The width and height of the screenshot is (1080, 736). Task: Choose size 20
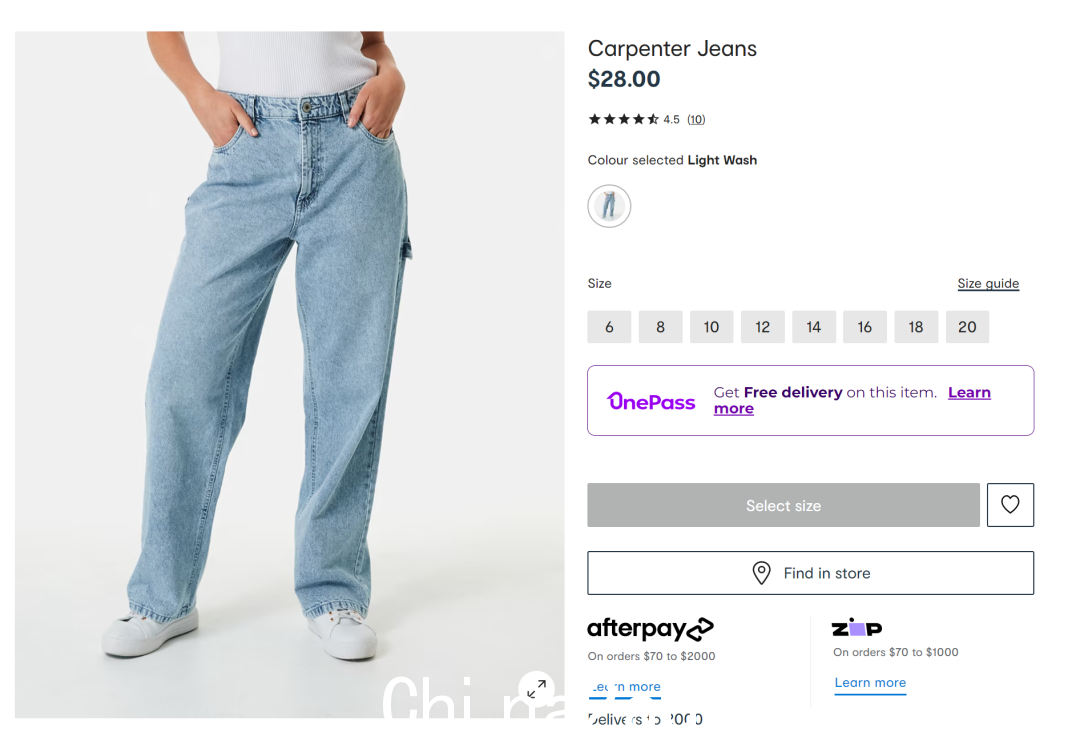pos(967,327)
